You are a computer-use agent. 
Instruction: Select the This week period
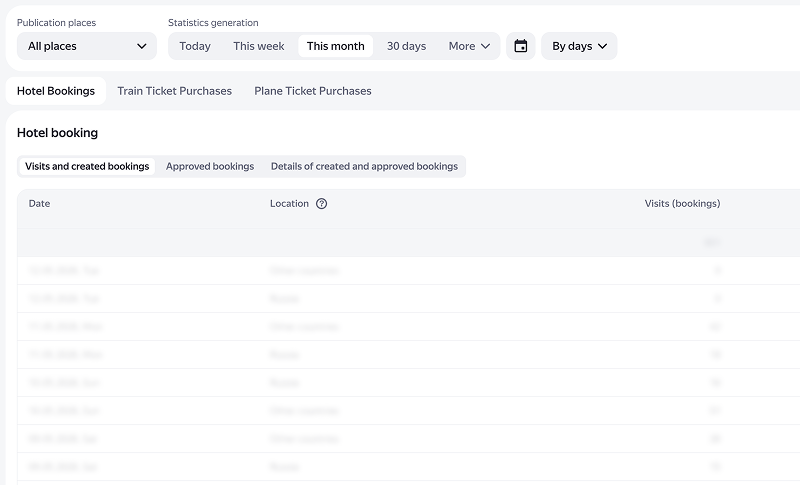point(259,46)
